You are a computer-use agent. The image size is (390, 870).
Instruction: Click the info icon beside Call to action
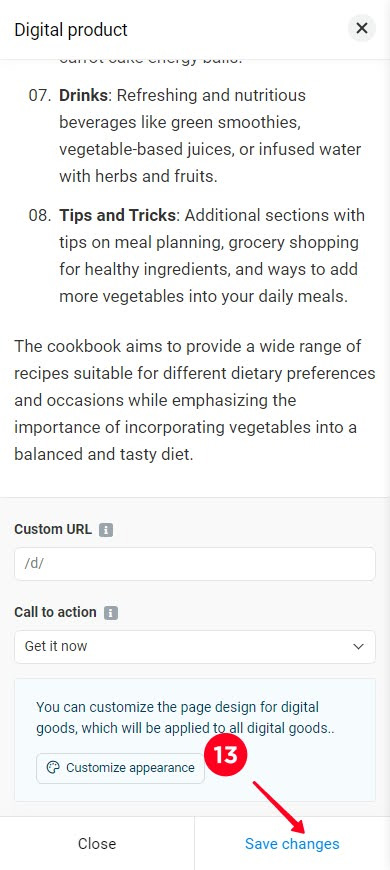point(111,613)
